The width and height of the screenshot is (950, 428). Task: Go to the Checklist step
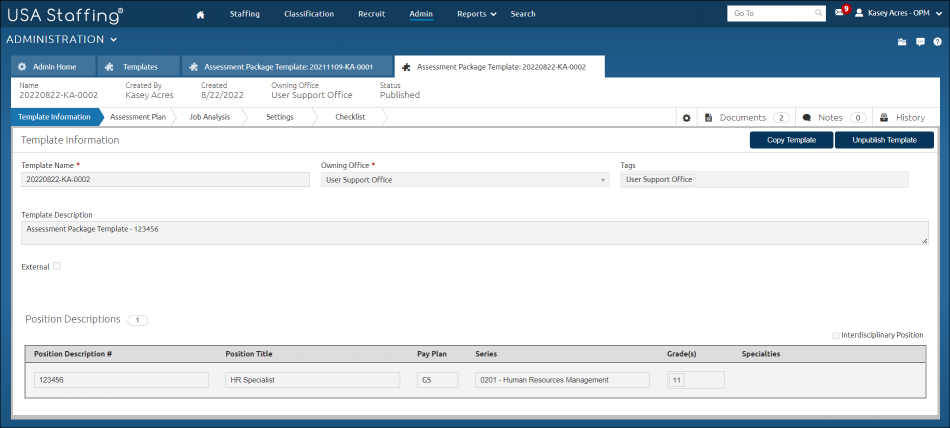point(350,118)
